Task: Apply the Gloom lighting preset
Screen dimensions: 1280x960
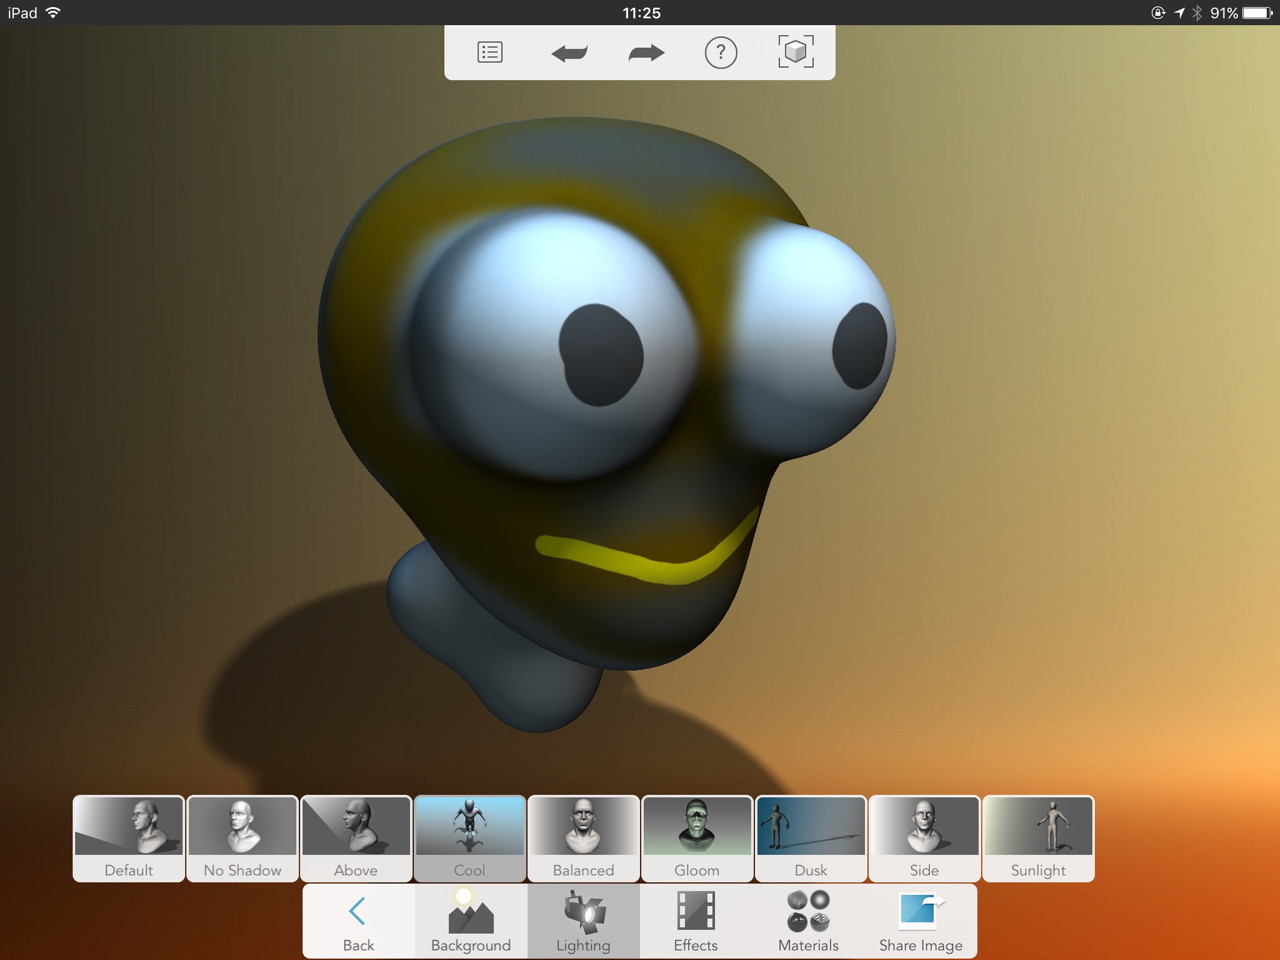Action: point(697,838)
